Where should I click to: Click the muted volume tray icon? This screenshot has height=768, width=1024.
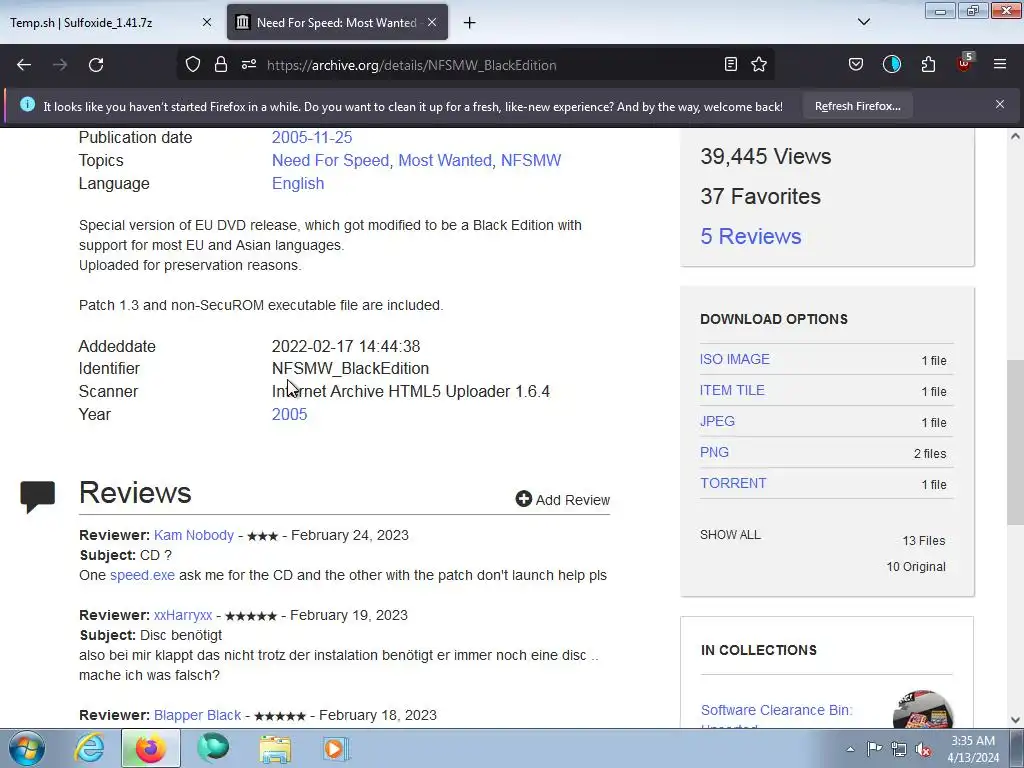(x=923, y=750)
